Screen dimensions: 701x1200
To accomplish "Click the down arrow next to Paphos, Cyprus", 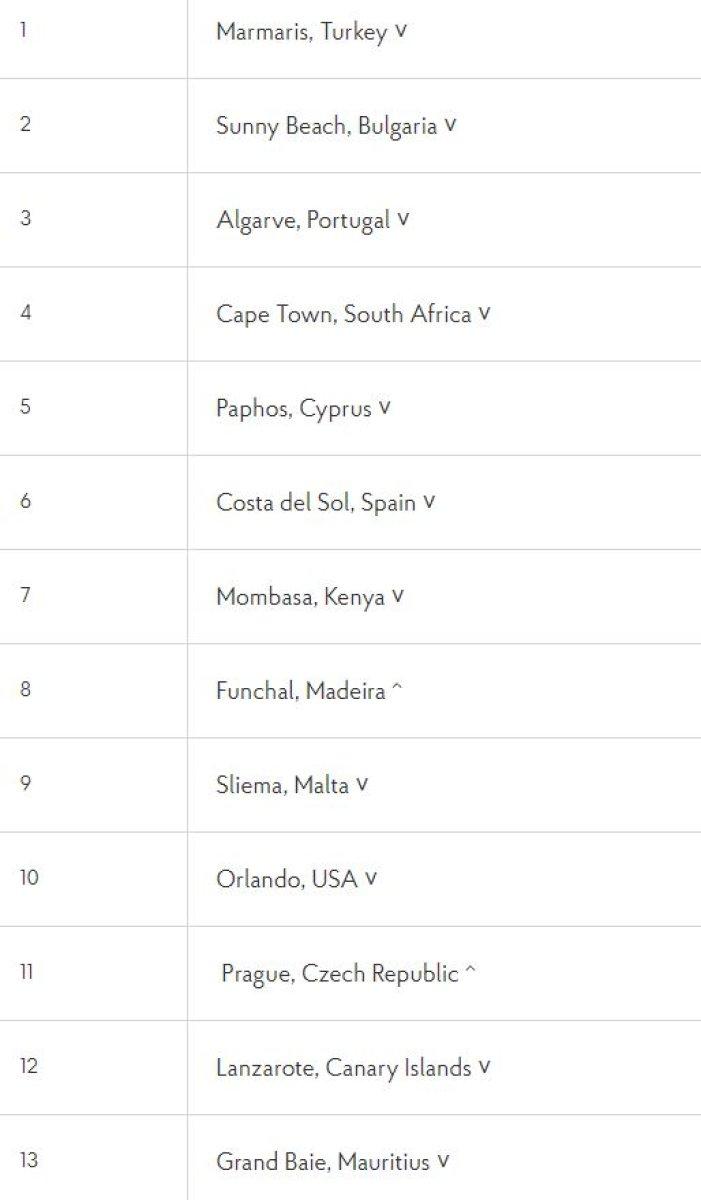I will pos(385,408).
